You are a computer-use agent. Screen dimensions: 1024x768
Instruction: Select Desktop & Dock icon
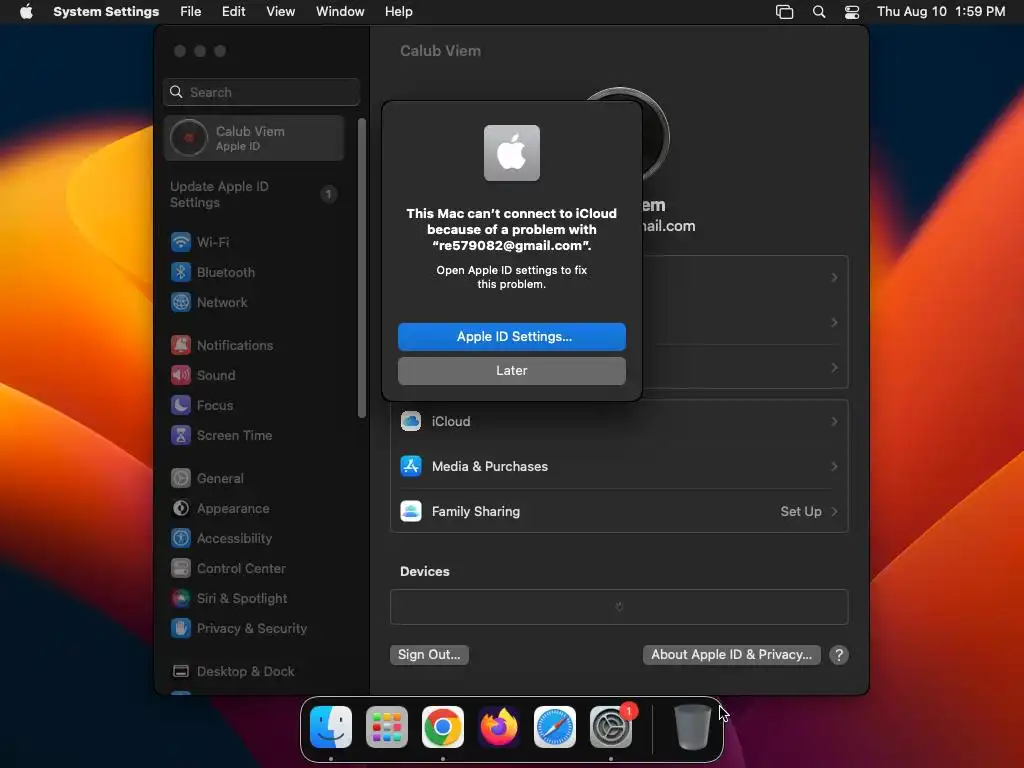click(181, 671)
